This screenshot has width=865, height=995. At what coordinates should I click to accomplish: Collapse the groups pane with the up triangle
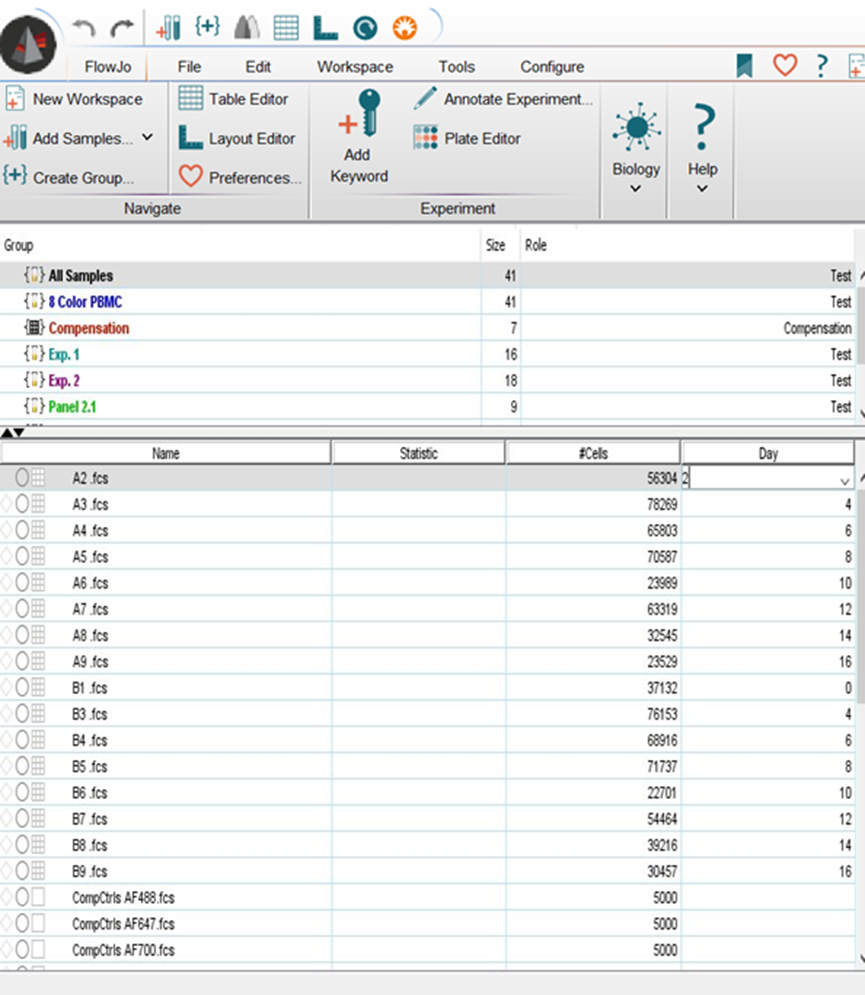pos(6,432)
